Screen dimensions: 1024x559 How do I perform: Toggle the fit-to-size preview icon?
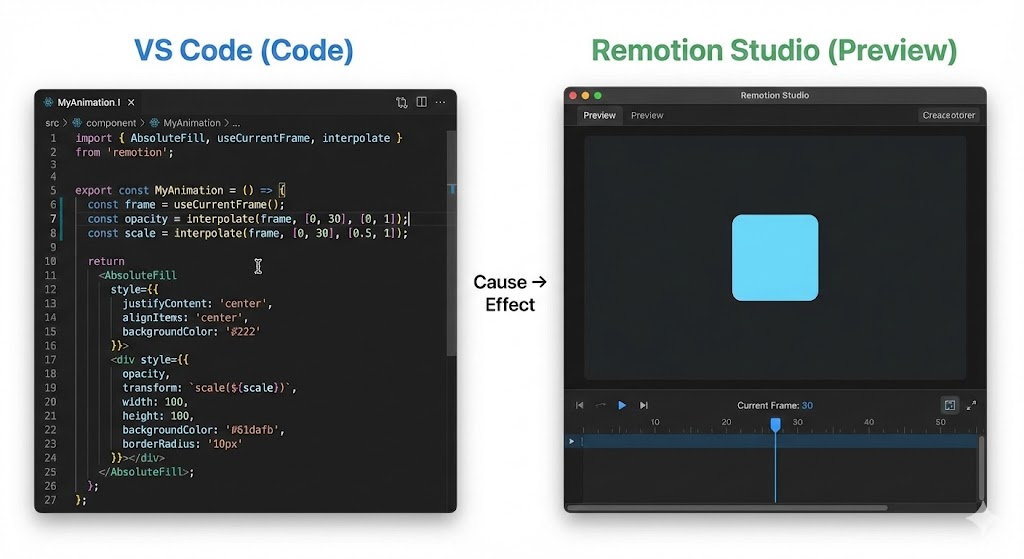click(x=949, y=405)
